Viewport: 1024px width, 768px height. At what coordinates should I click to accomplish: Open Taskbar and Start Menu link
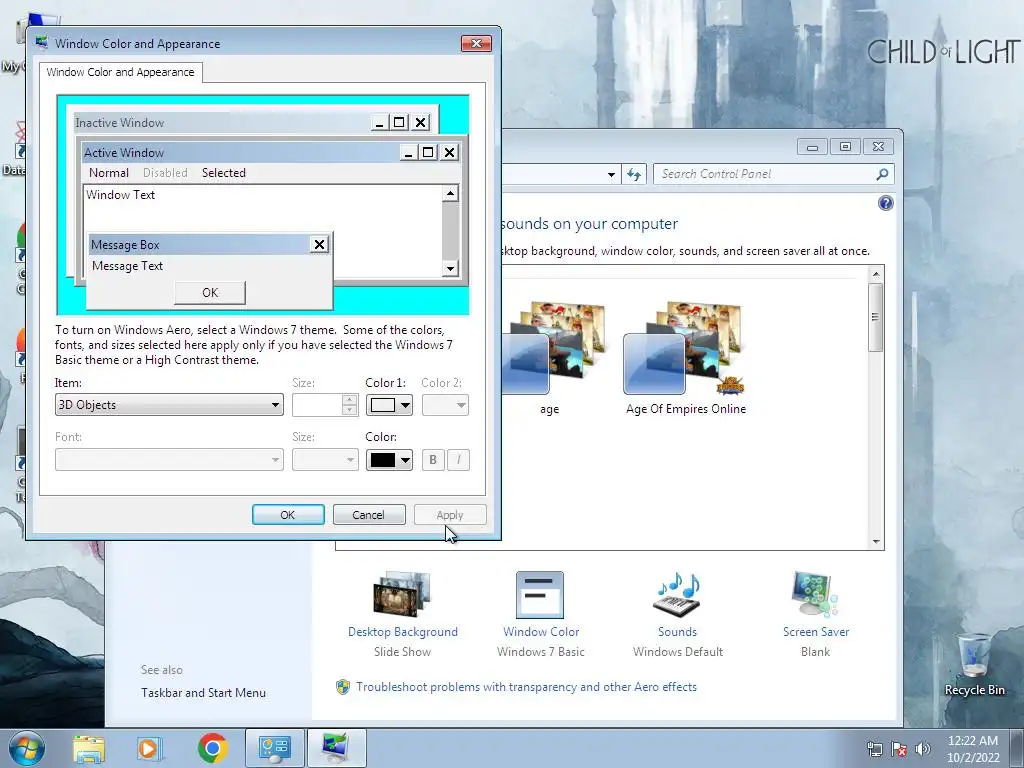[203, 693]
